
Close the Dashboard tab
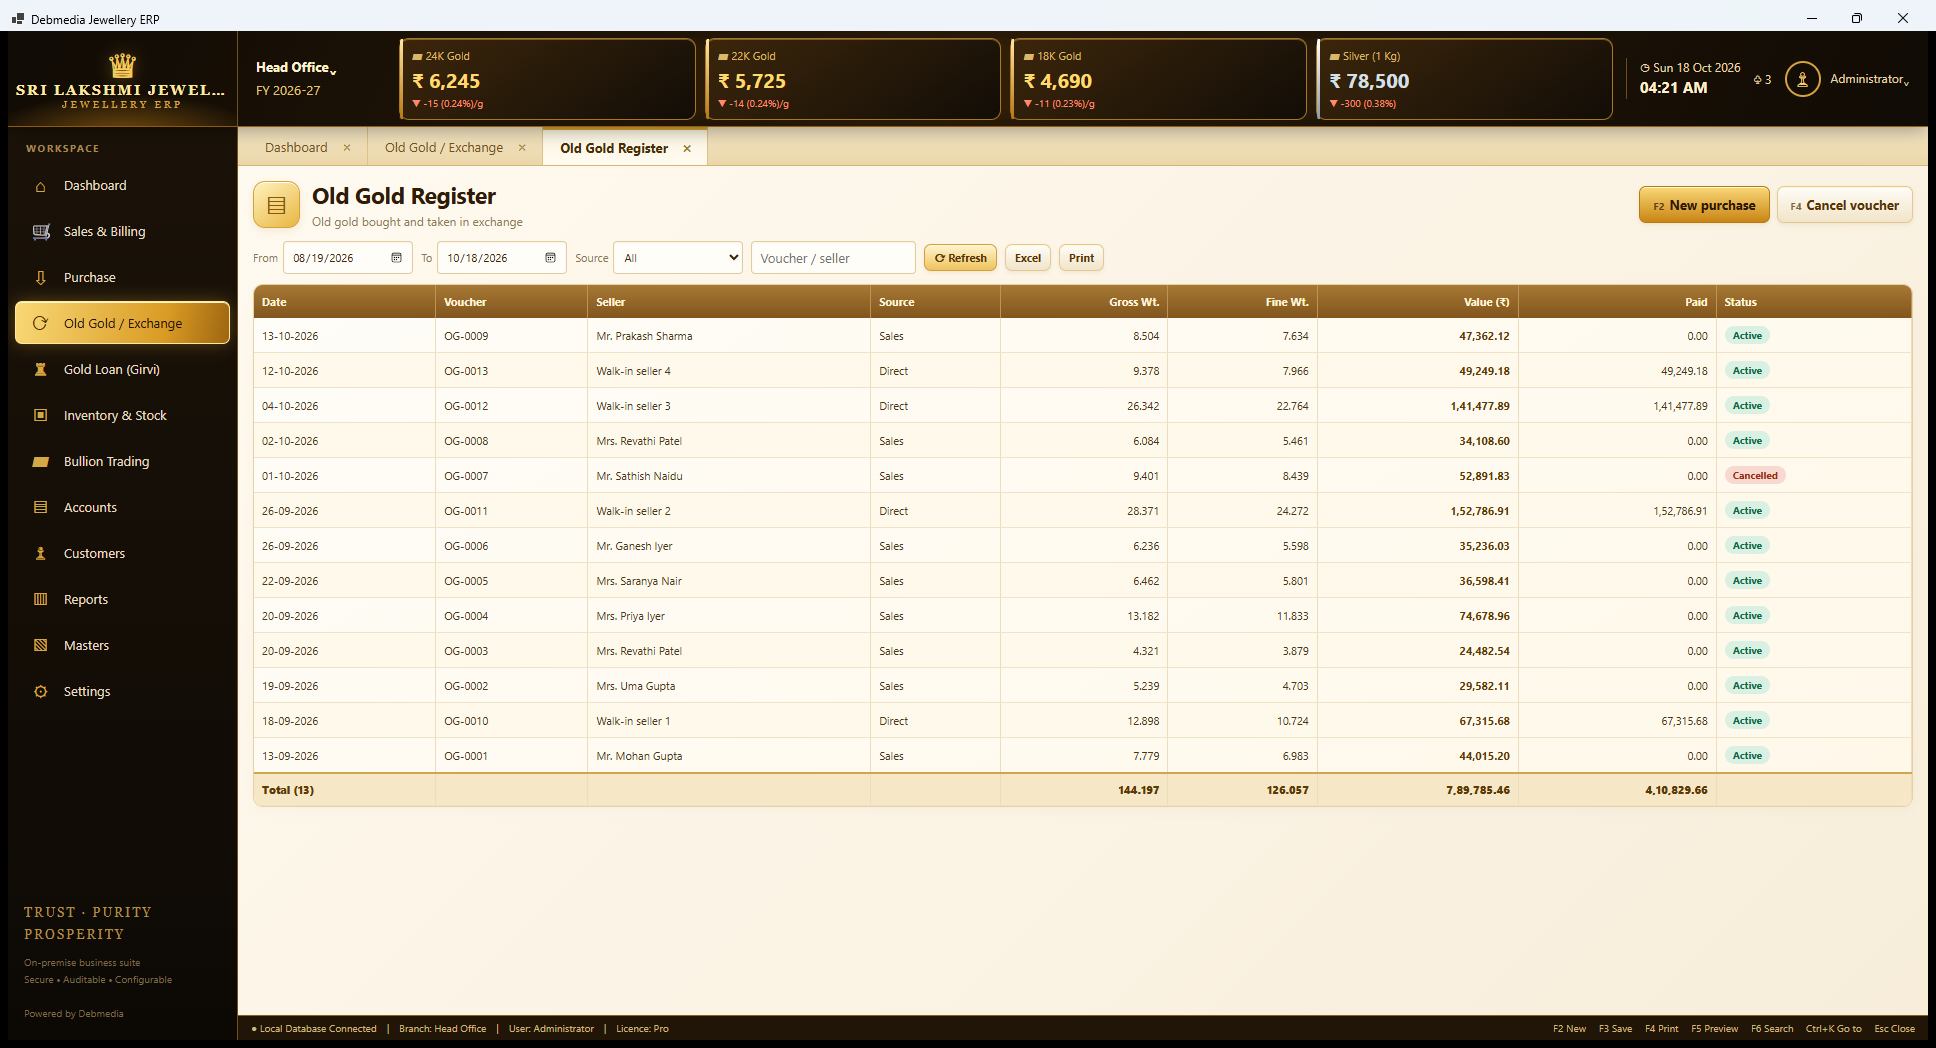click(x=347, y=148)
